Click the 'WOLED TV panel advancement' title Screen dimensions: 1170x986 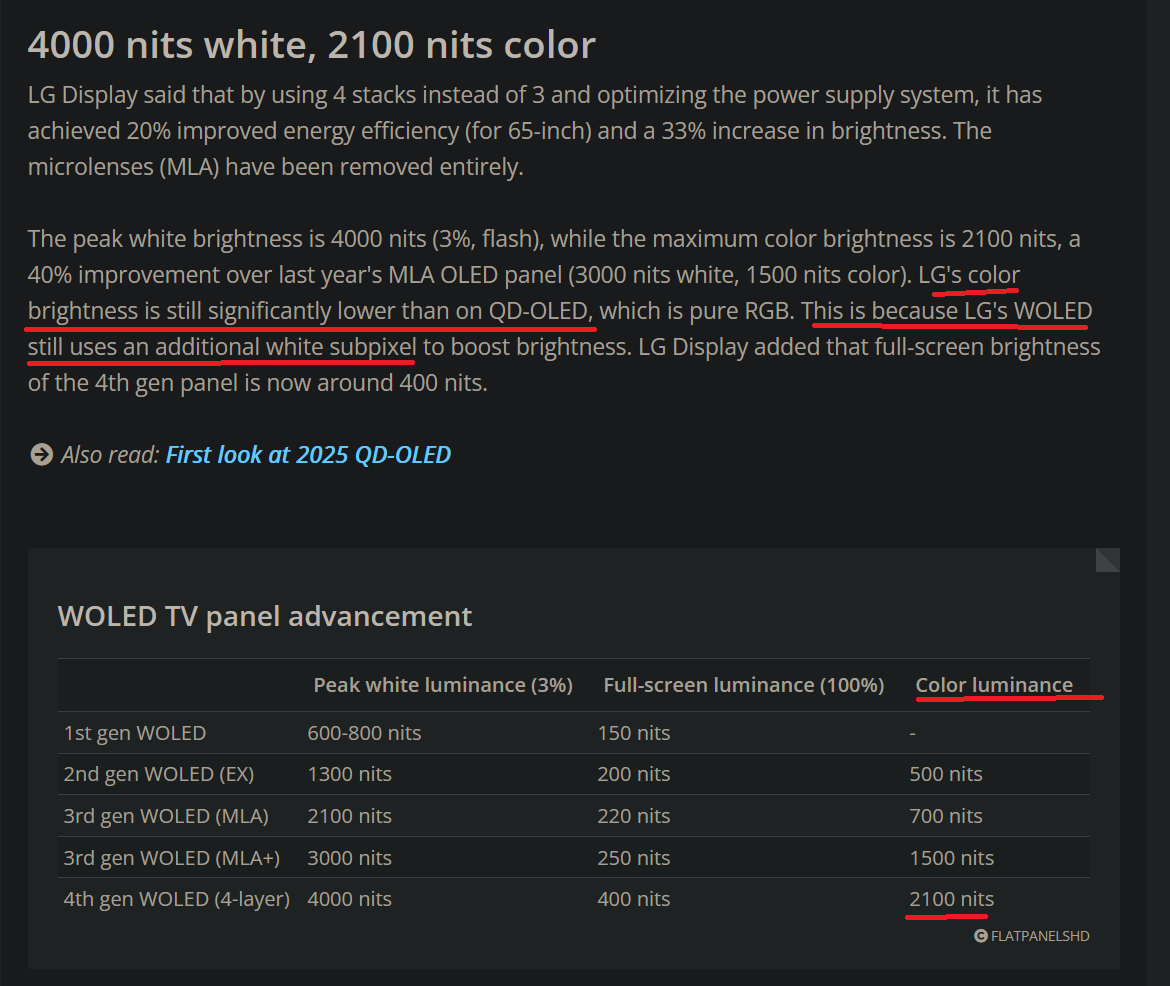pyautogui.click(x=265, y=617)
